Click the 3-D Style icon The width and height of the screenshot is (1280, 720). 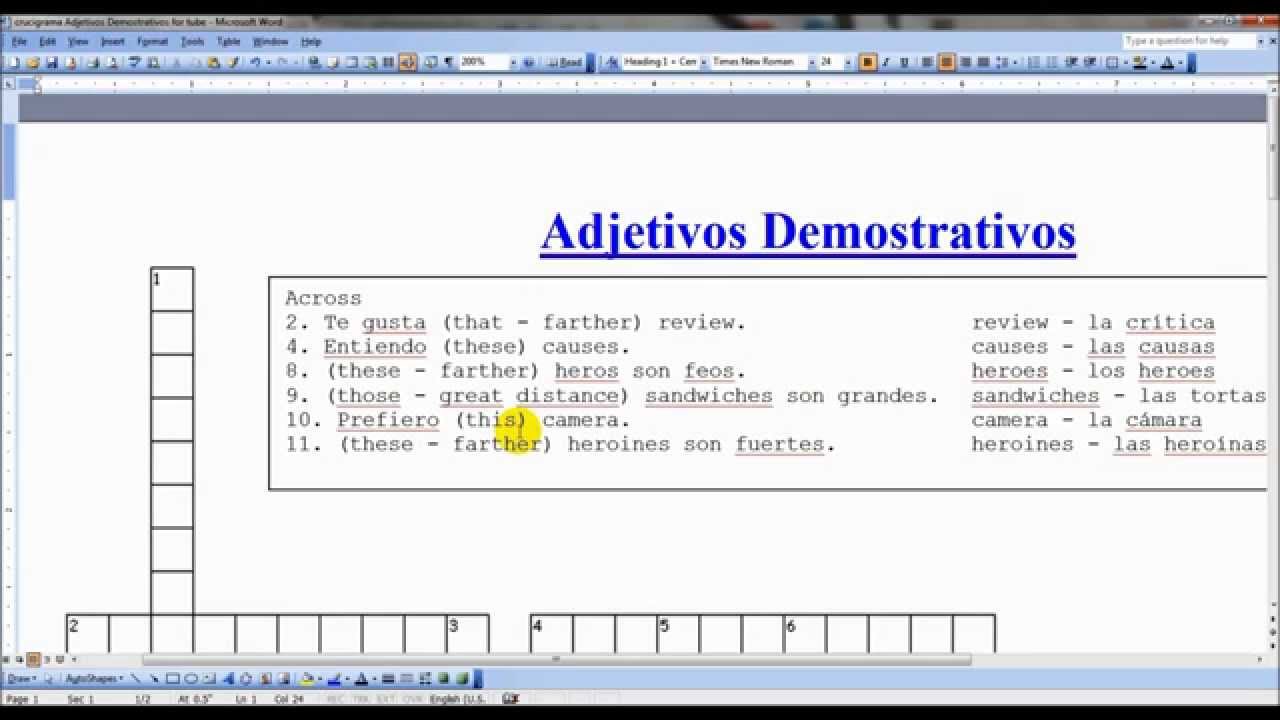click(462, 679)
